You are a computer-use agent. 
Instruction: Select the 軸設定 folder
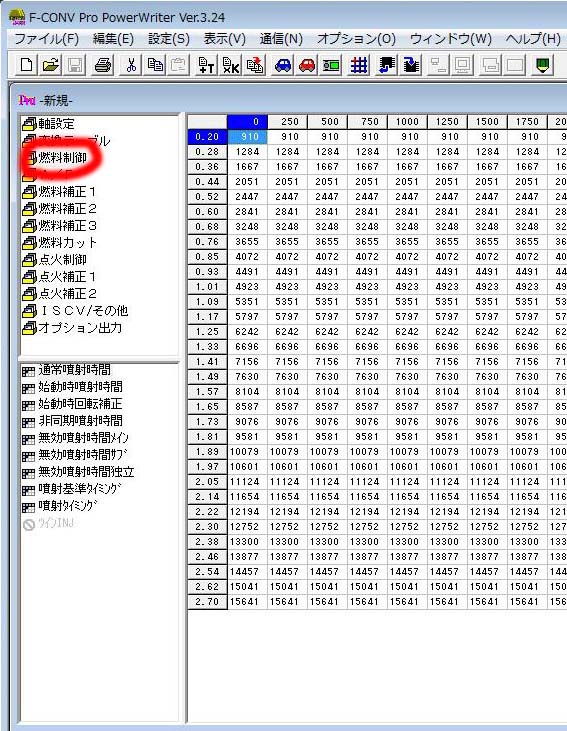click(48, 124)
